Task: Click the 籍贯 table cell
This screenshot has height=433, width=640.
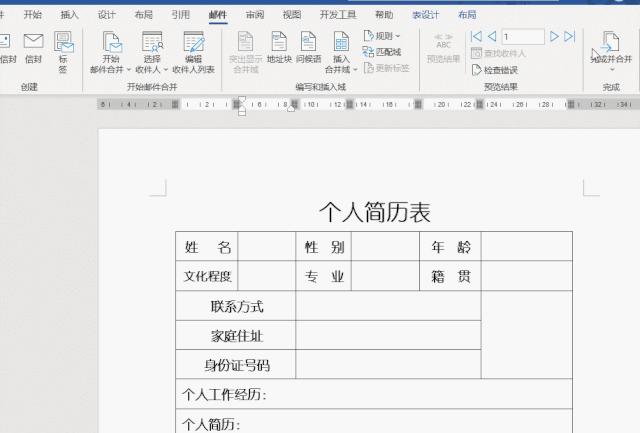Action: [451, 276]
